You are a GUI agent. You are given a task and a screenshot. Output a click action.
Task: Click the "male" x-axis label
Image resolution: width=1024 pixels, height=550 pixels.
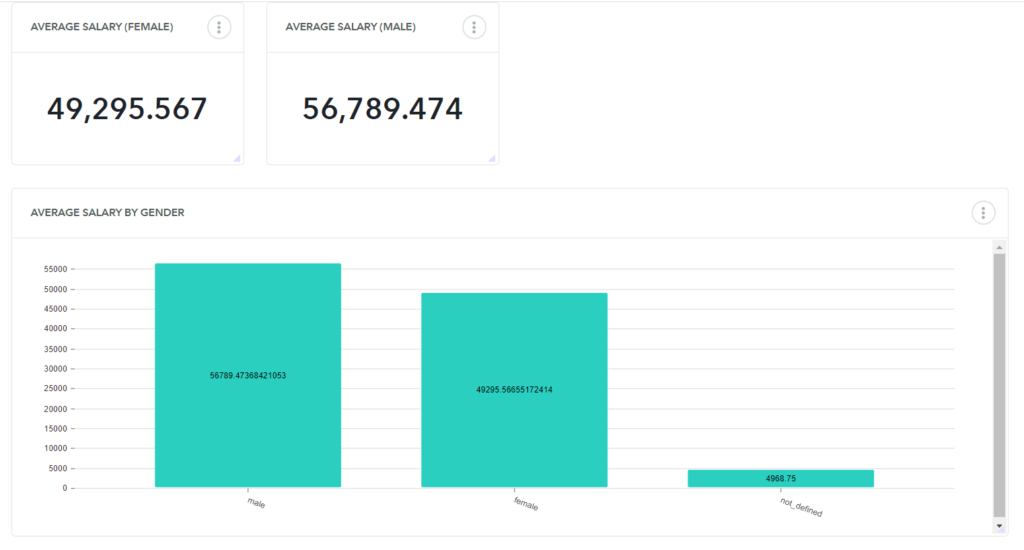256,503
